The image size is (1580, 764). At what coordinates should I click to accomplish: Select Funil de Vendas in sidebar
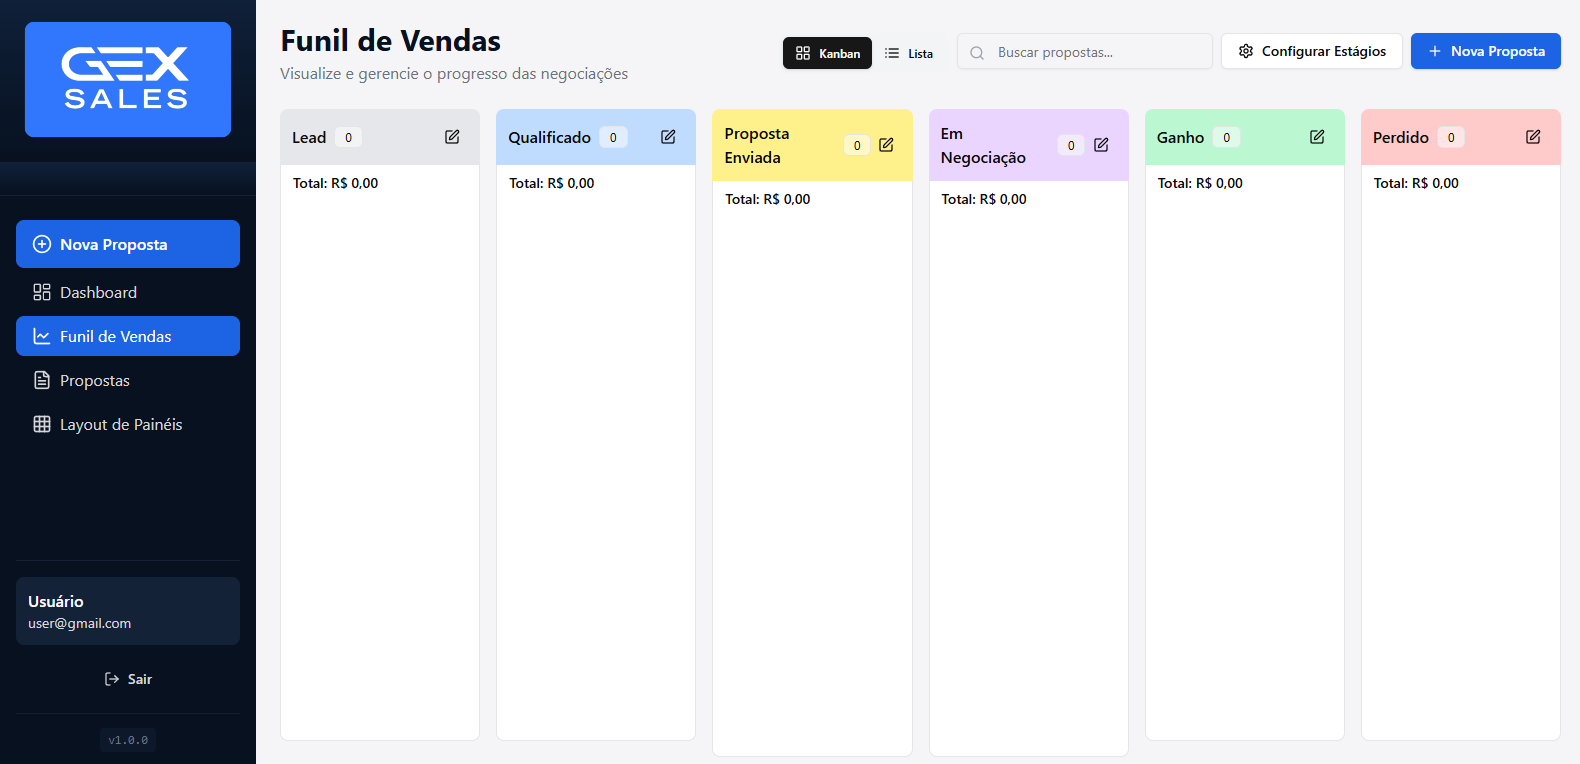[x=128, y=336]
